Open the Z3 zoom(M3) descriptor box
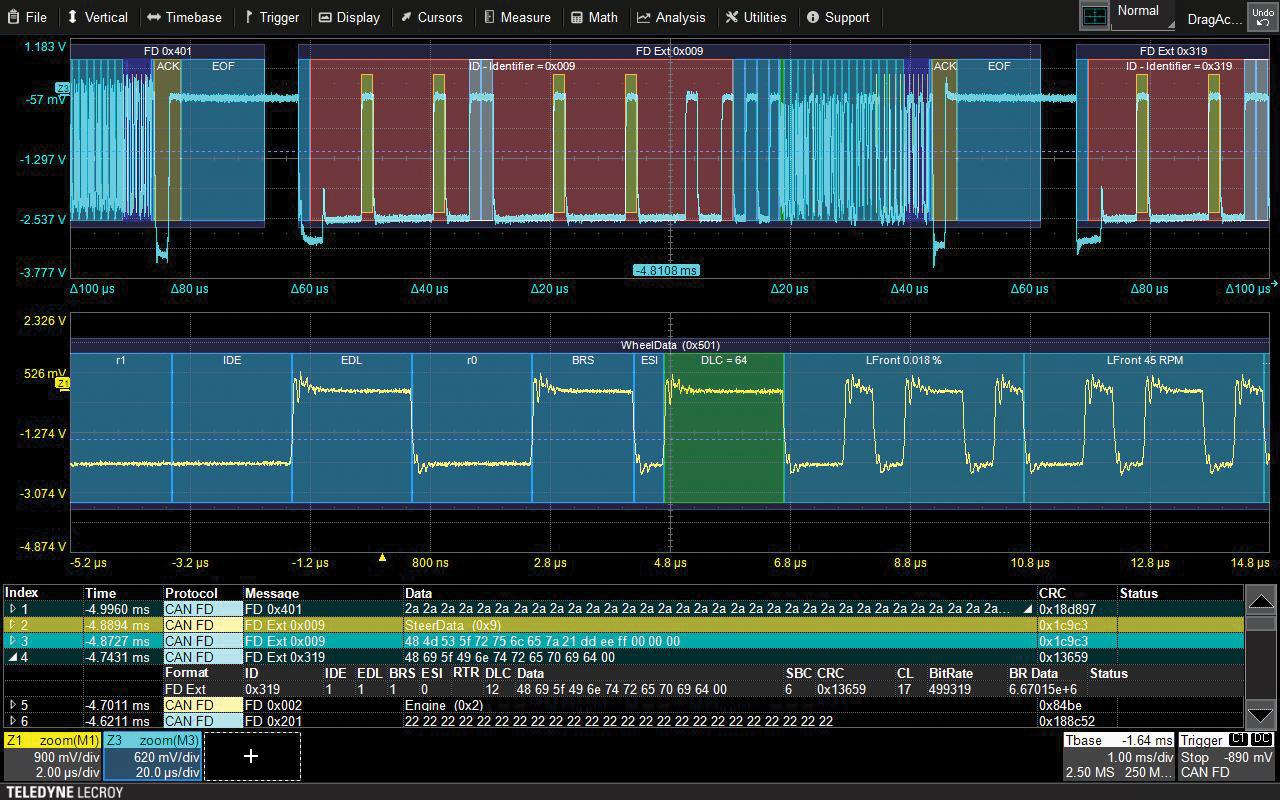1280x800 pixels. [x=152, y=756]
